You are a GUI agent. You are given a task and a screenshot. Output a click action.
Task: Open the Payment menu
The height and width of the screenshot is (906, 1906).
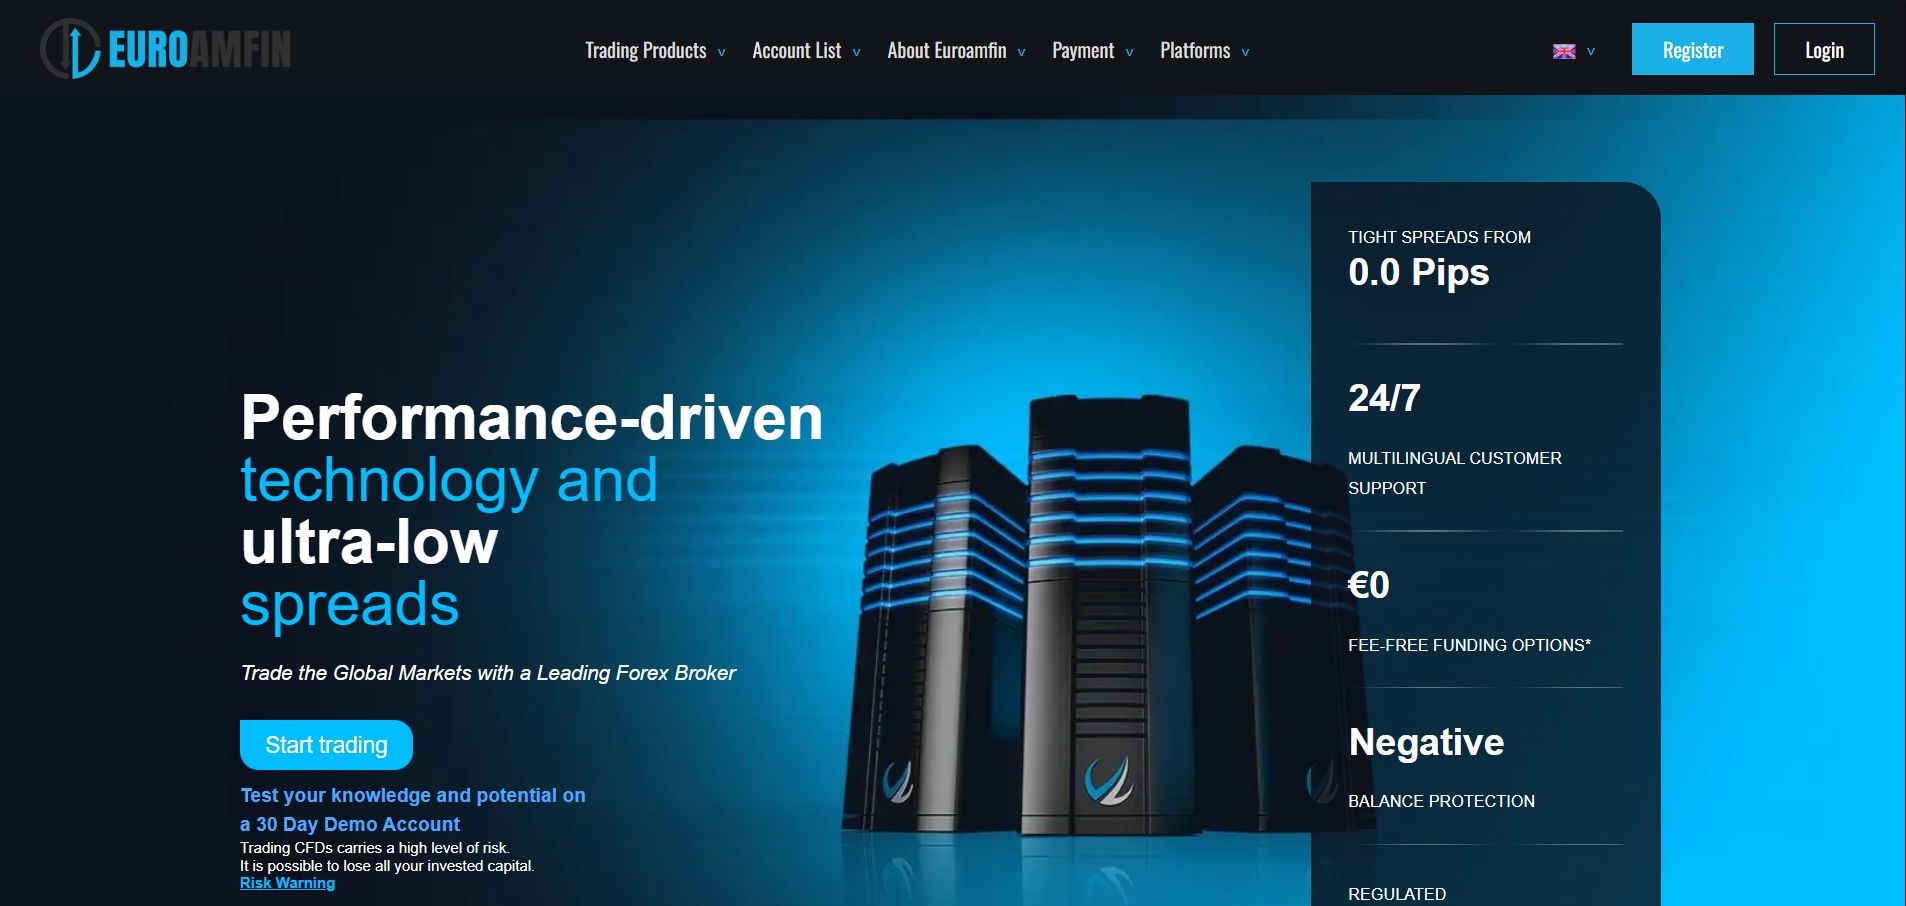1082,51
